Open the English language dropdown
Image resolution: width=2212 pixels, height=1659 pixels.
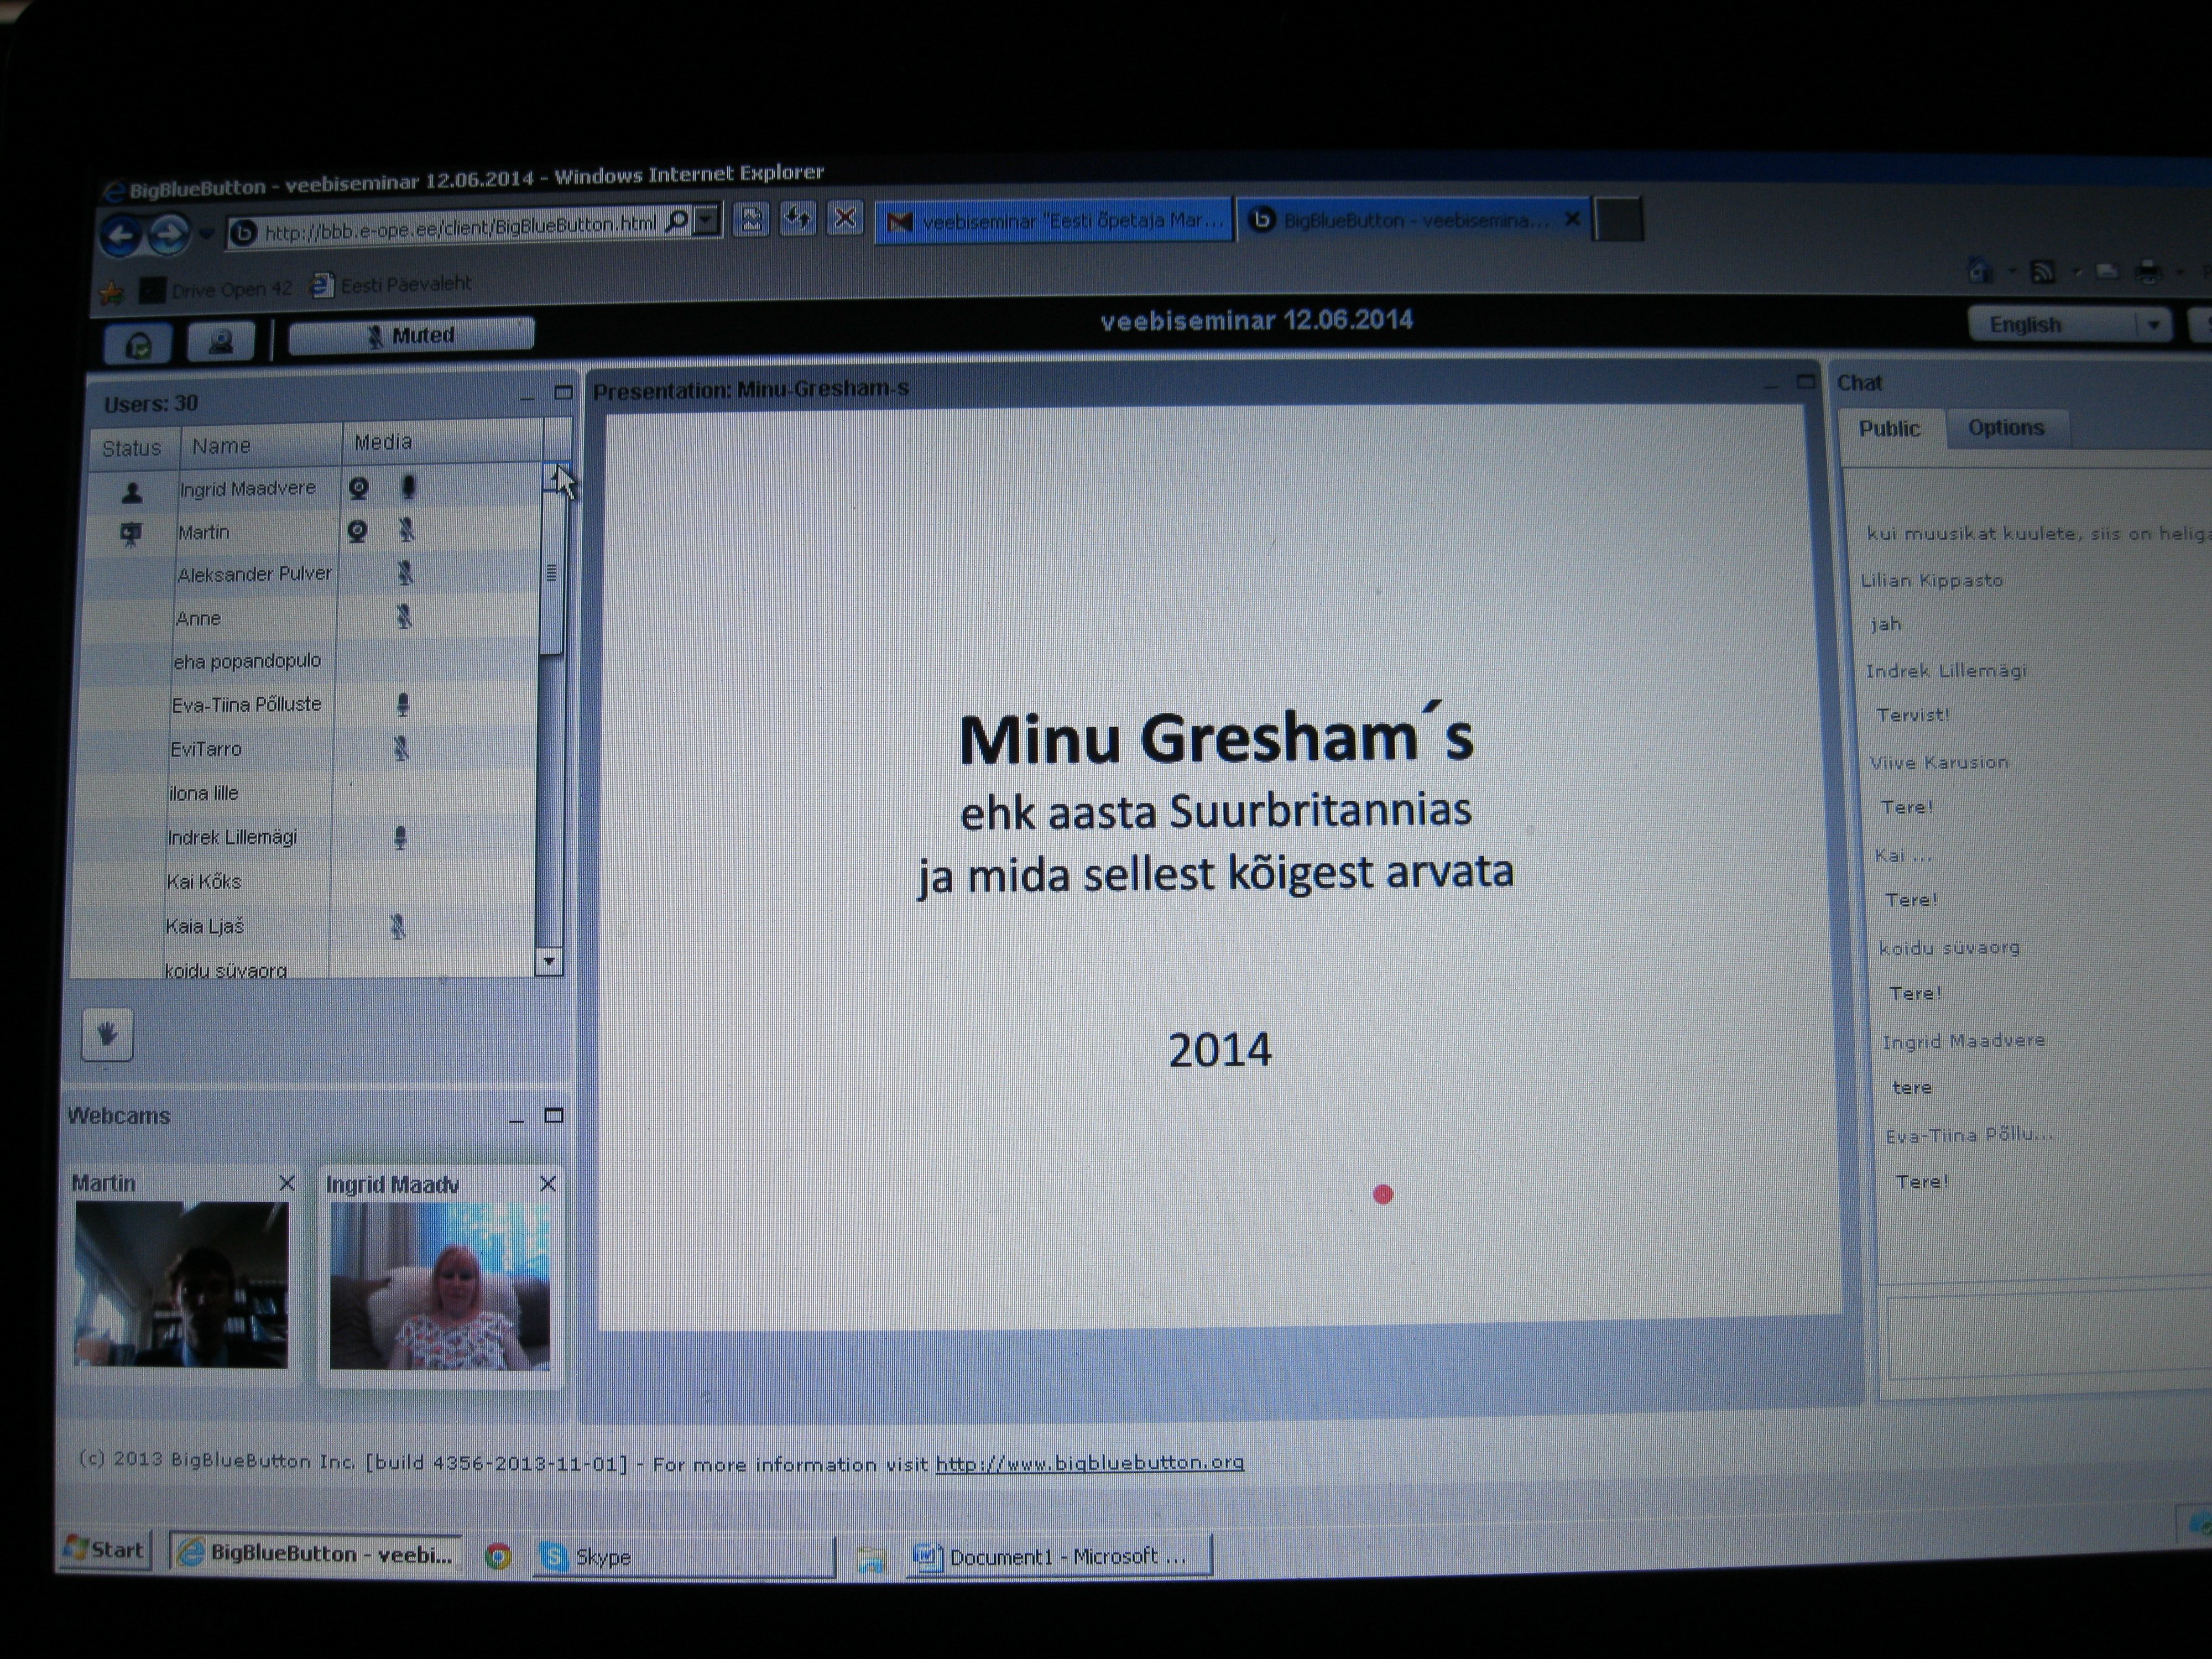[2153, 325]
